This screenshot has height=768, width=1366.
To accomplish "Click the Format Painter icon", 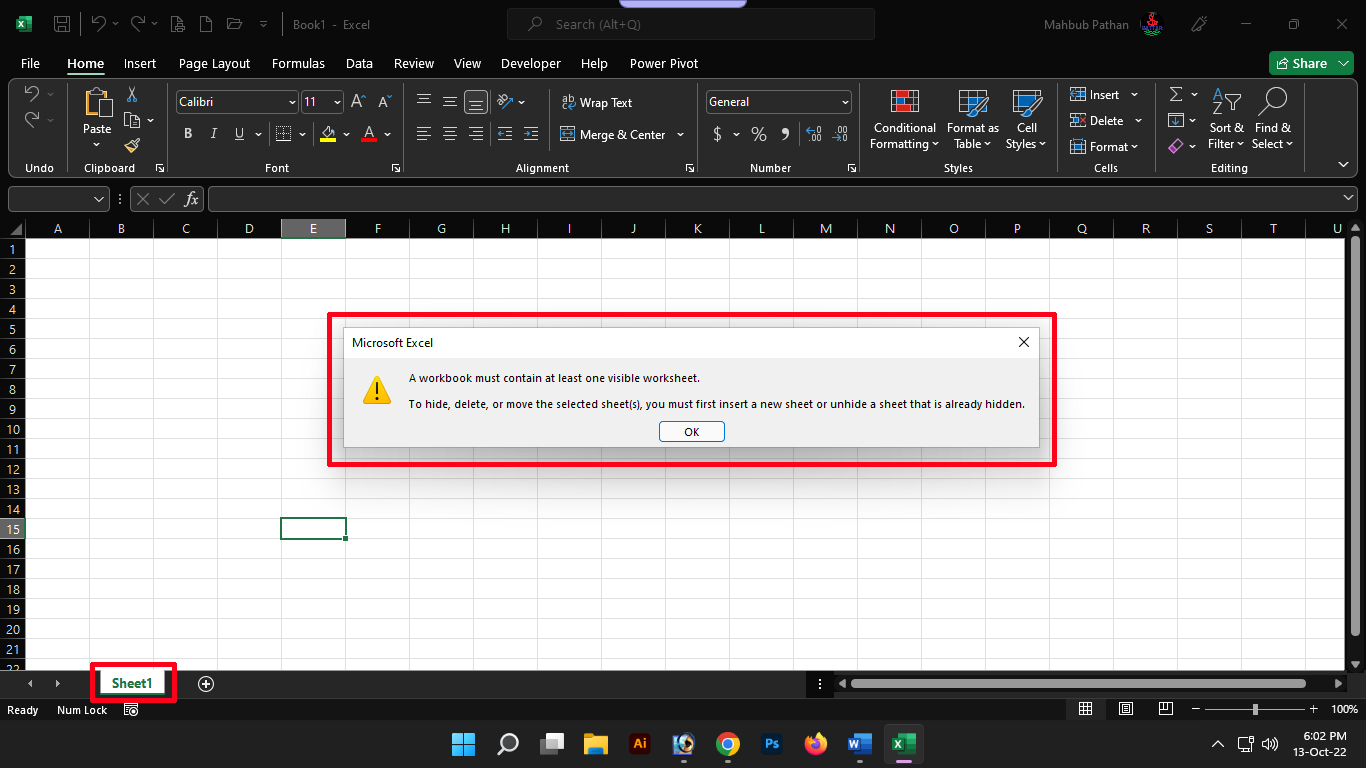I will point(132,146).
